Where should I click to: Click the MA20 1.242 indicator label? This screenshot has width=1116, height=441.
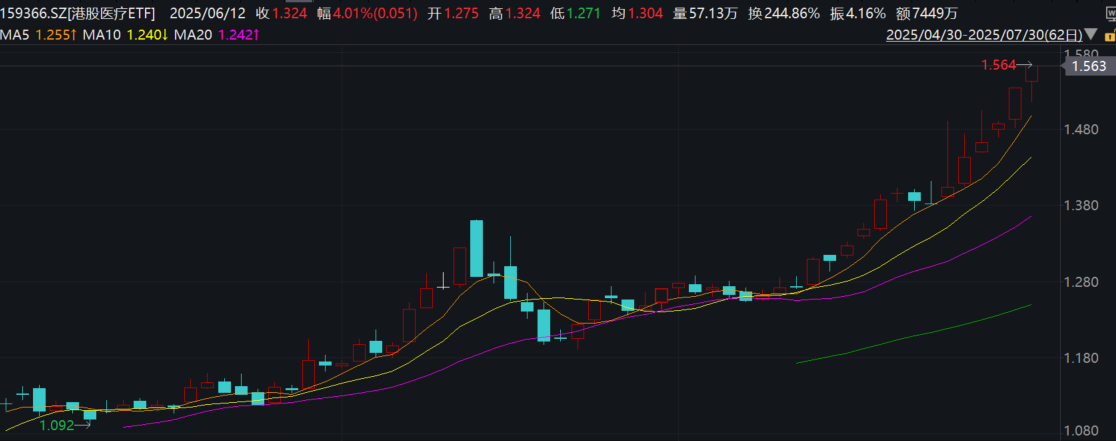216,34
